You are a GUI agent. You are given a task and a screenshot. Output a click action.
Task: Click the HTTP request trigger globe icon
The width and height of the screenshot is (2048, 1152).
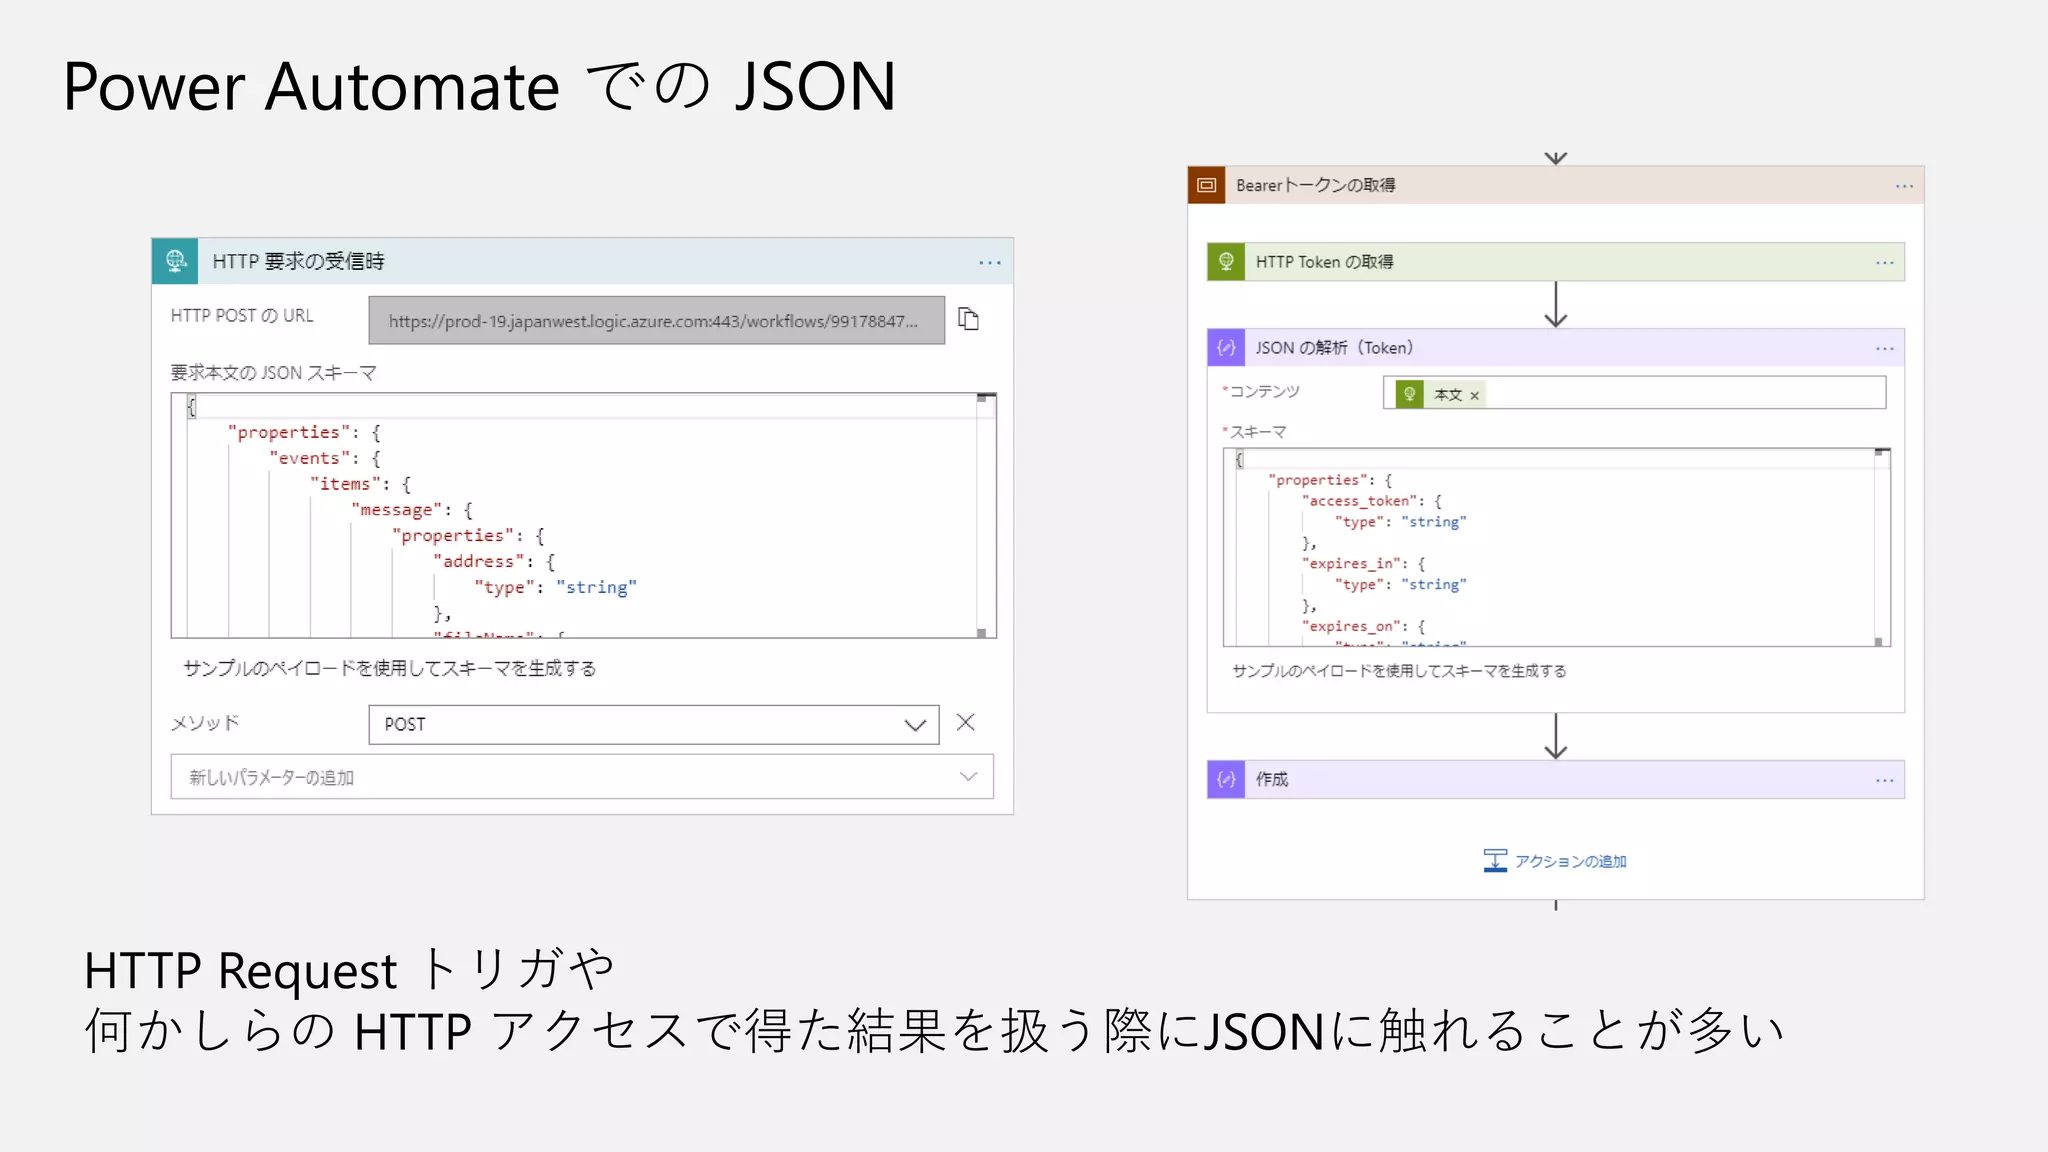pos(175,261)
